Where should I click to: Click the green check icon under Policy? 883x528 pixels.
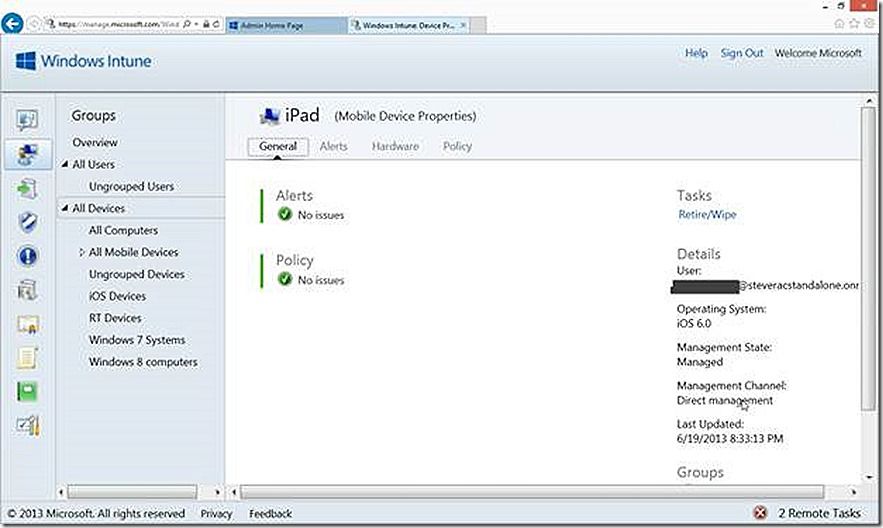pyautogui.click(x=285, y=279)
